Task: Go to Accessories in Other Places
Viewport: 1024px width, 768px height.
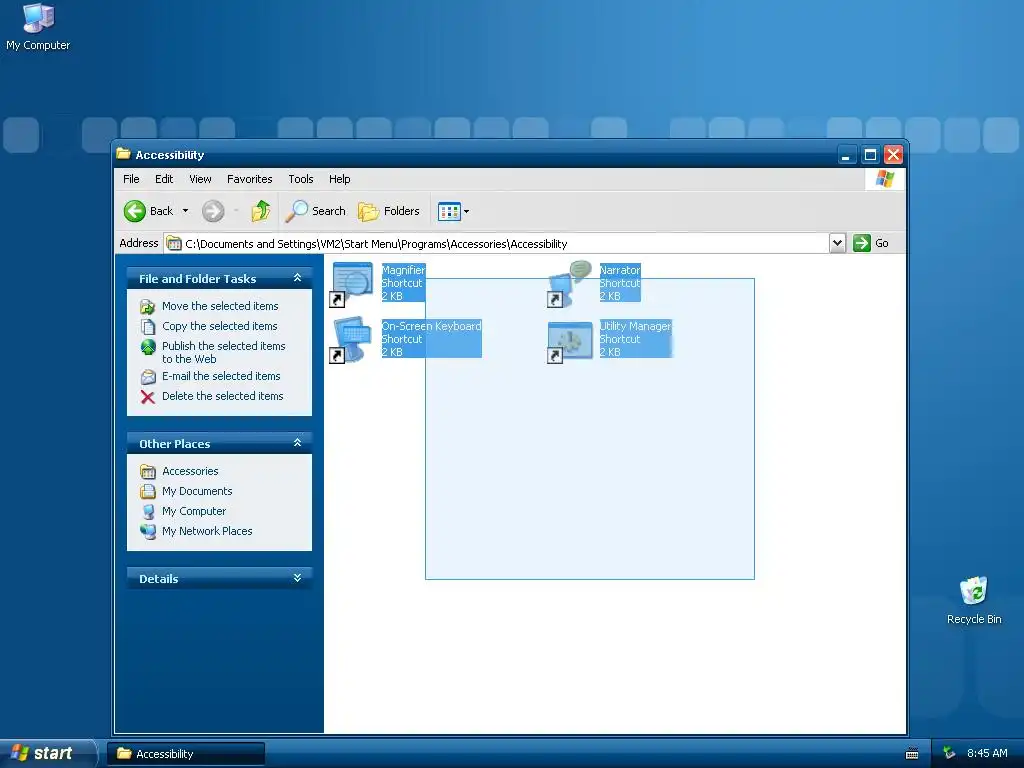Action: point(190,471)
